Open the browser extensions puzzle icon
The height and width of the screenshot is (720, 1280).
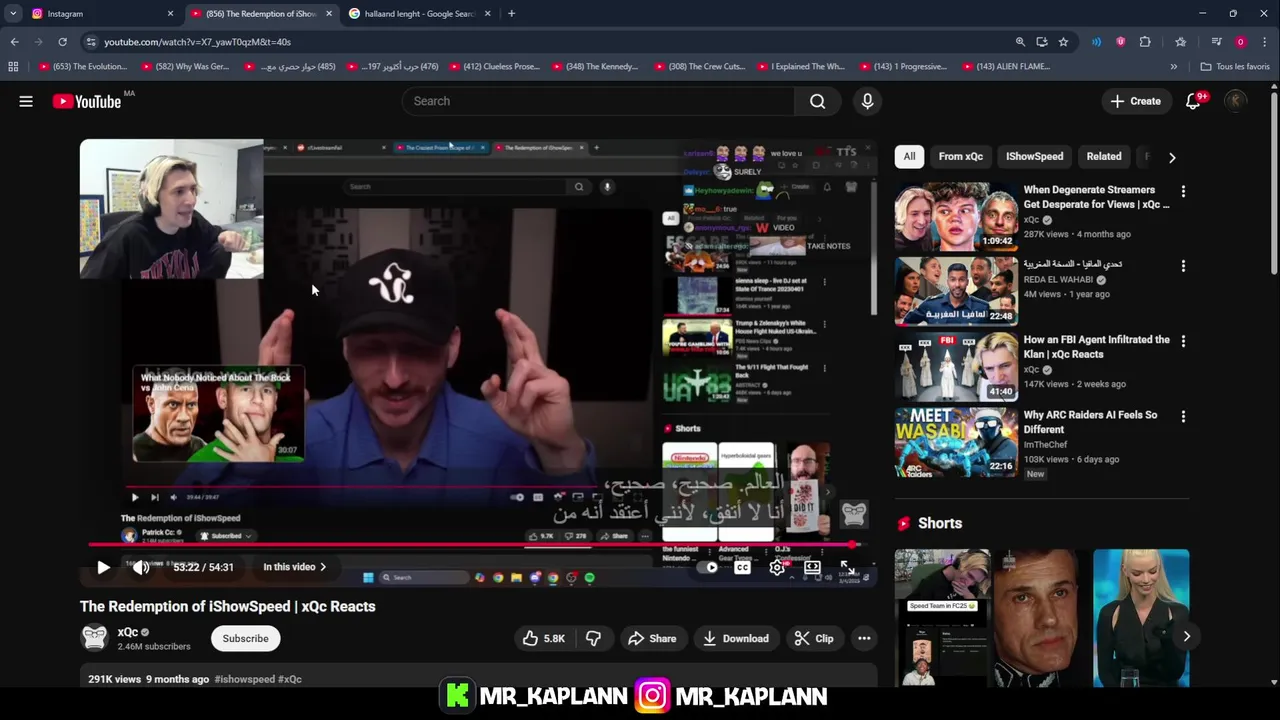click(1145, 42)
